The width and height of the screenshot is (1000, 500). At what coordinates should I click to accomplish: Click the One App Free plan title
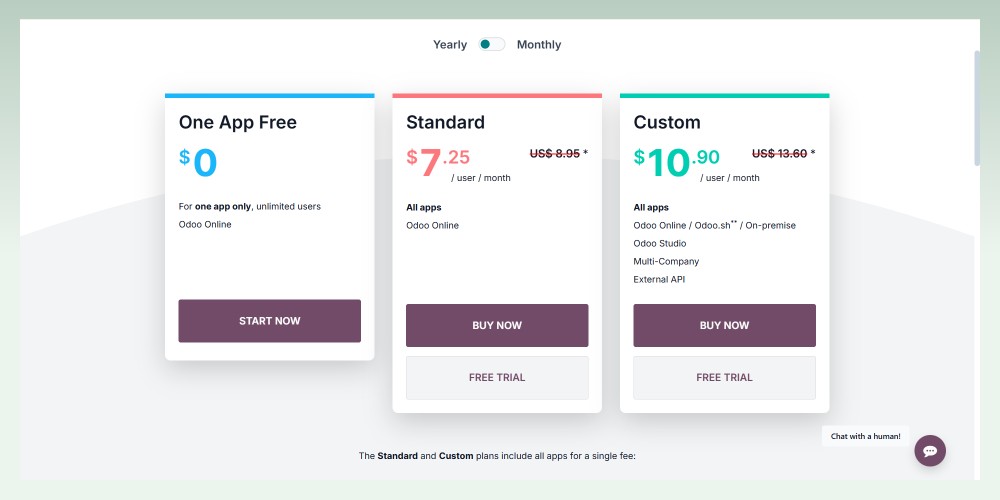[x=238, y=122]
